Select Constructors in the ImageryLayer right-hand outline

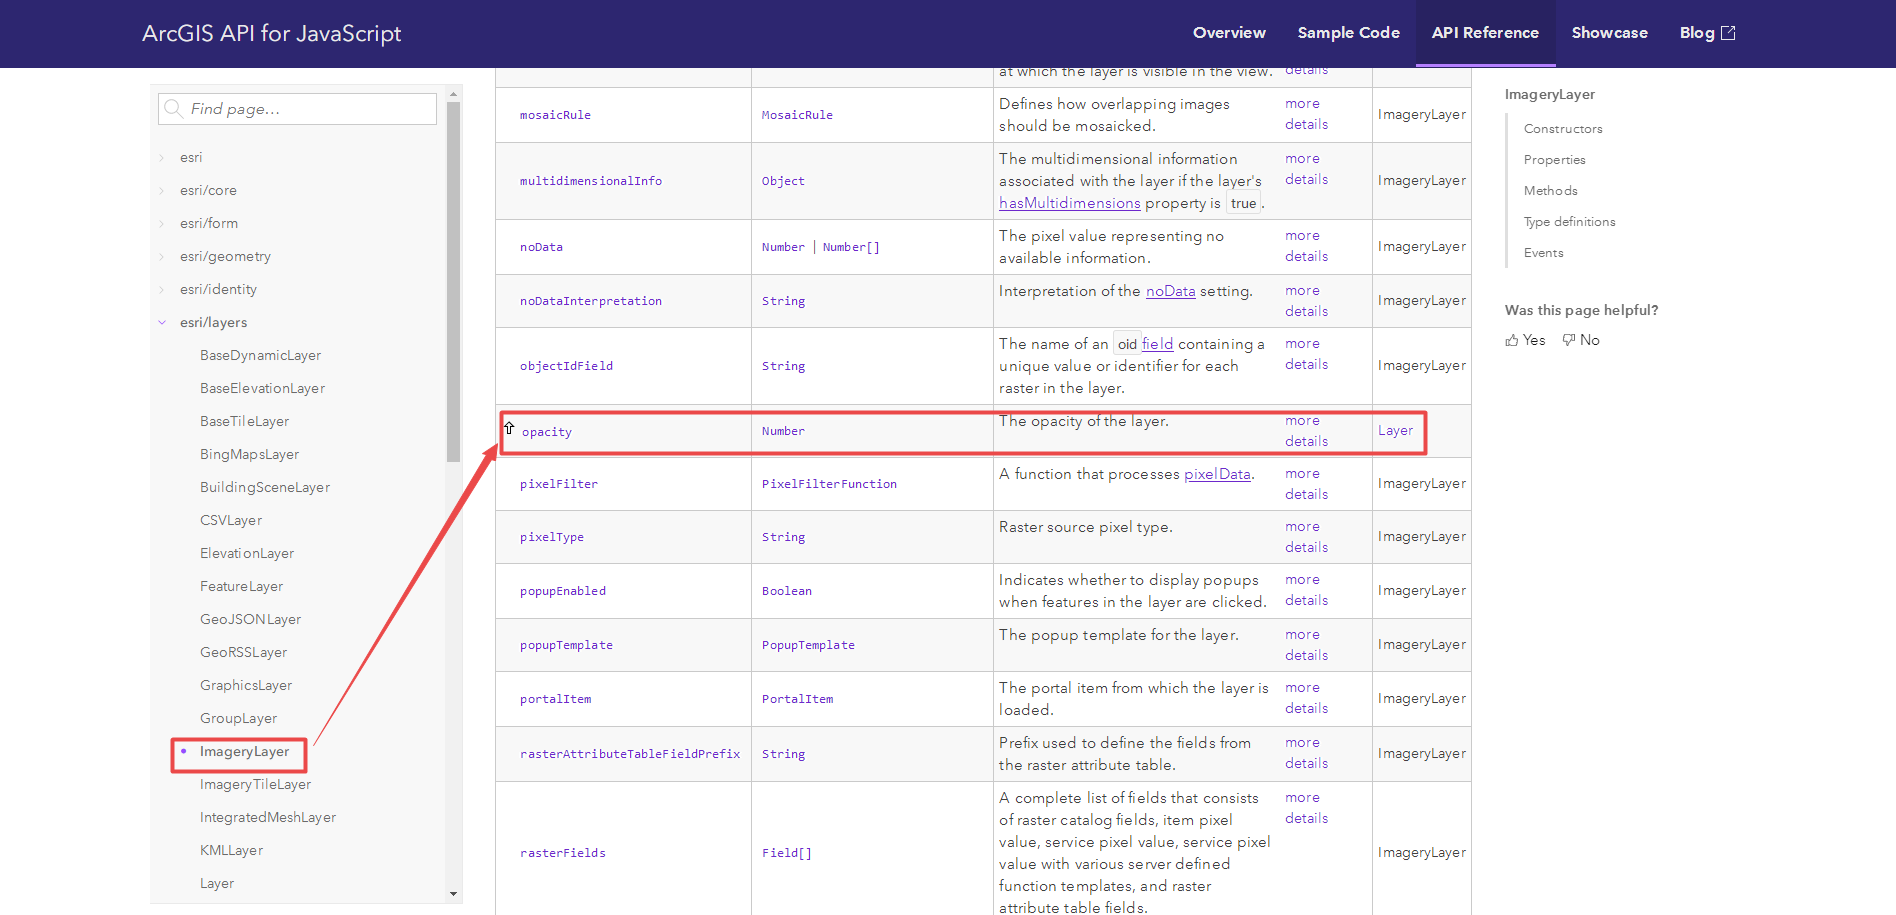1562,128
